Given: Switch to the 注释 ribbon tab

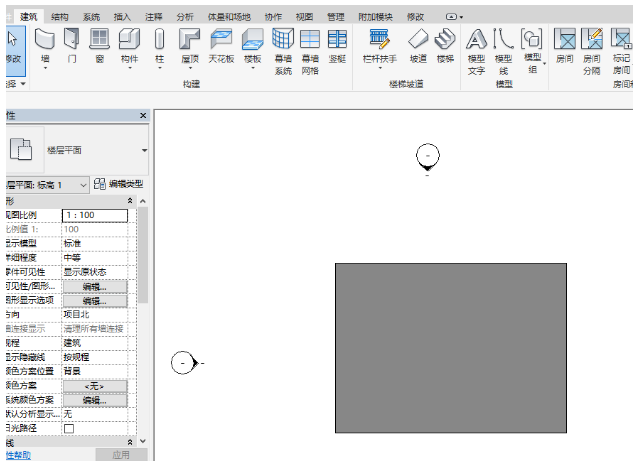Looking at the screenshot, I should pyautogui.click(x=153, y=17).
